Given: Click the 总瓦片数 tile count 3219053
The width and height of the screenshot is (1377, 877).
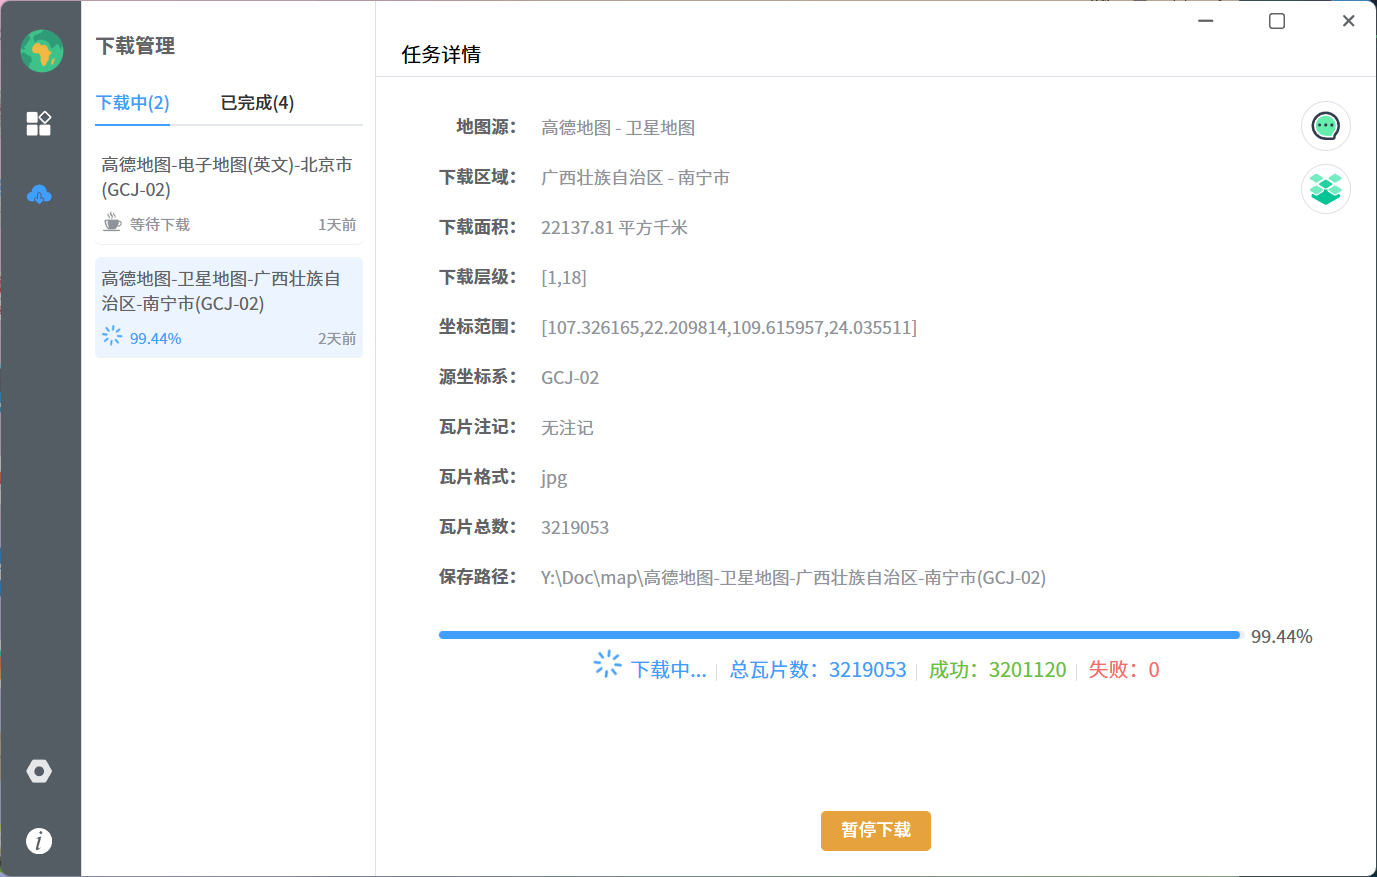Looking at the screenshot, I should (866, 669).
